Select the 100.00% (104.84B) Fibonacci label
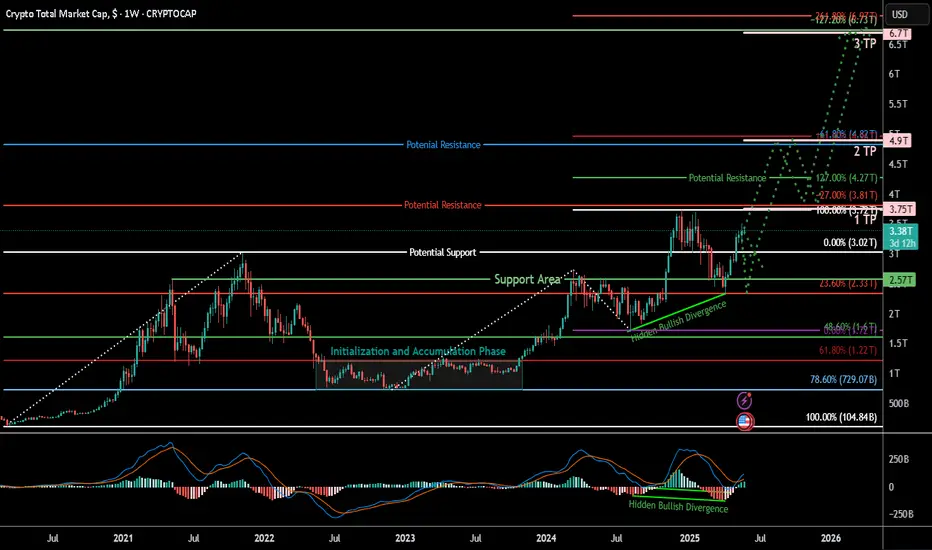The image size is (932, 550). (x=841, y=417)
